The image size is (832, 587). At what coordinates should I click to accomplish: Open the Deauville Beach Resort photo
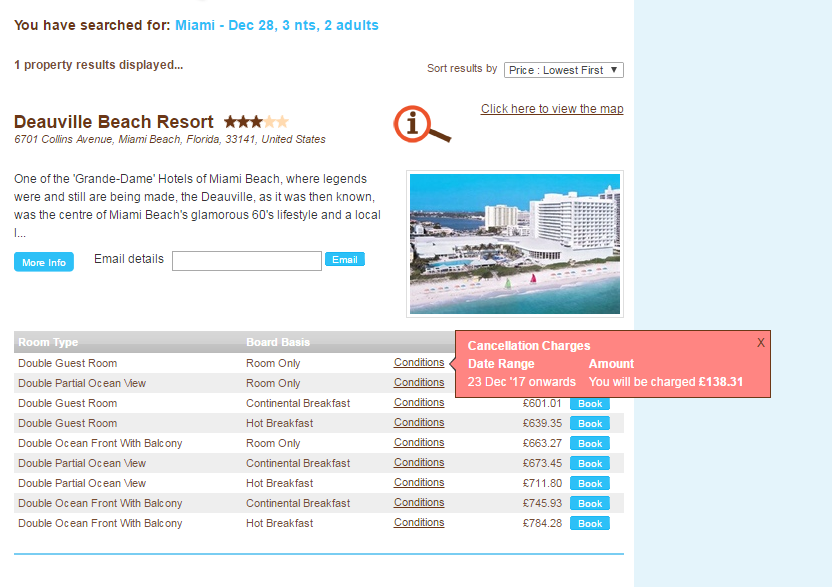tap(515, 244)
